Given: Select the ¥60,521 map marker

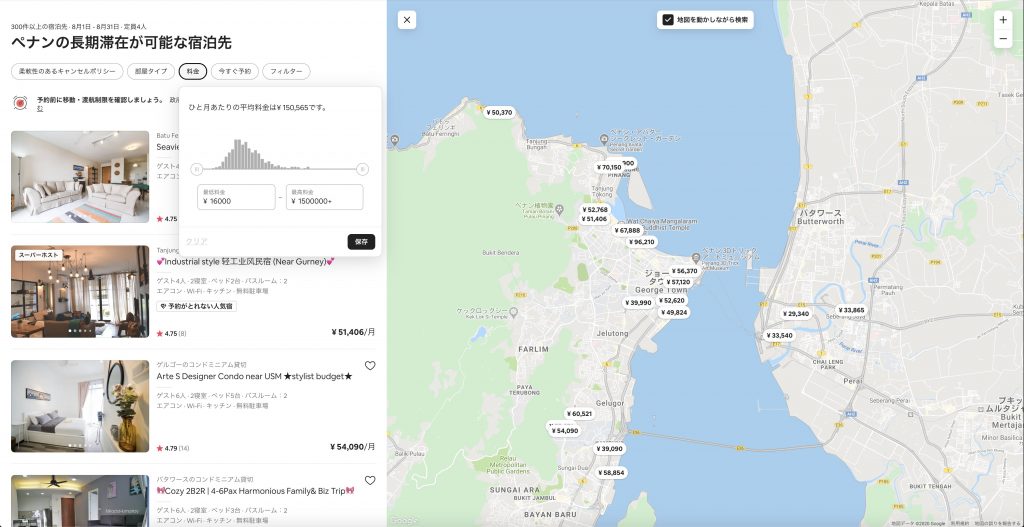Looking at the screenshot, I should point(579,413).
